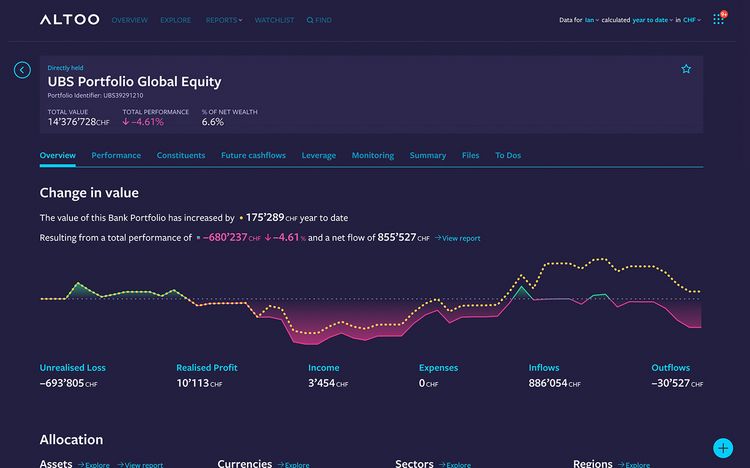Click the back arrow circle icon
Screen dimensions: 750x468
pyautogui.click(x=22, y=70)
